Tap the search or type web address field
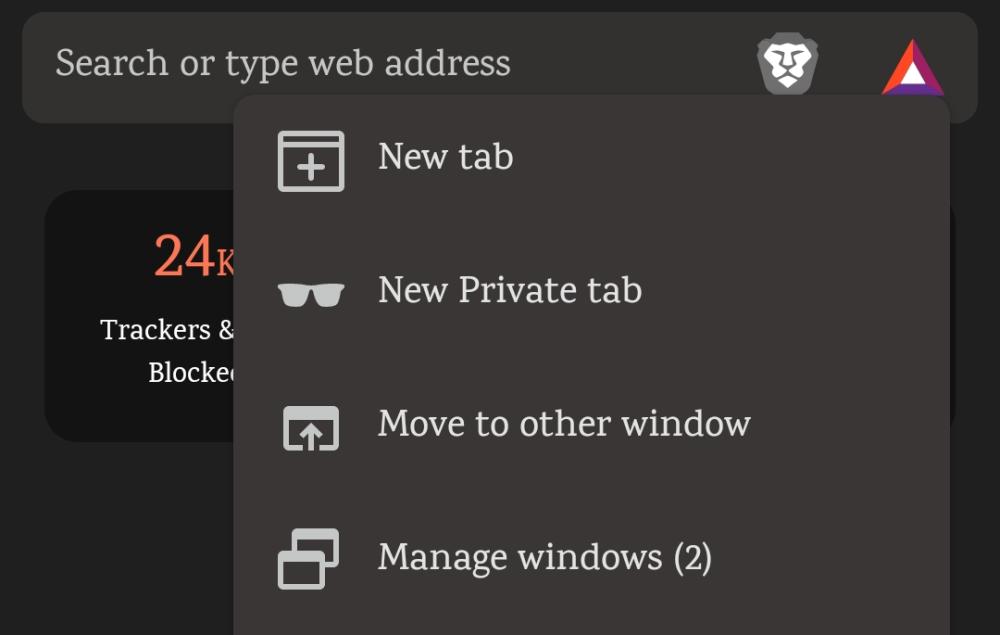The image size is (1000, 635). coord(283,63)
